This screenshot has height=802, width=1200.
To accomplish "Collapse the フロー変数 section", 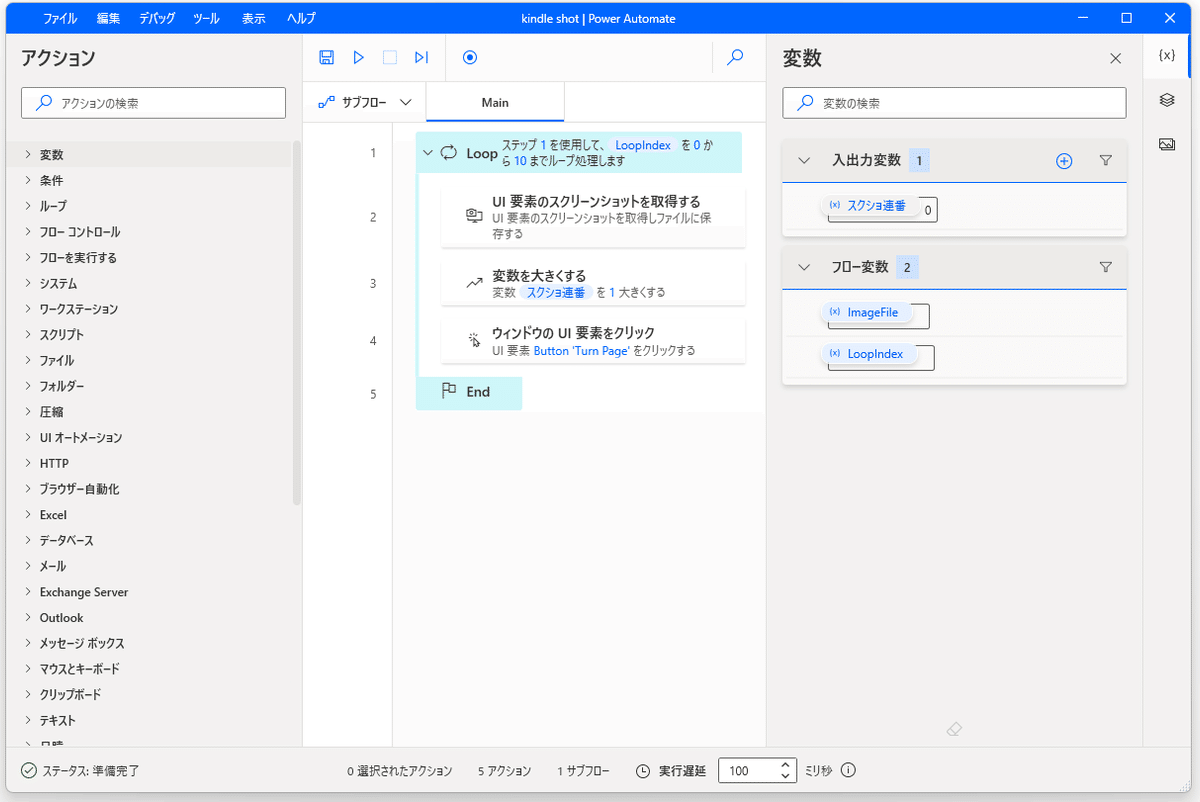I will 804,267.
